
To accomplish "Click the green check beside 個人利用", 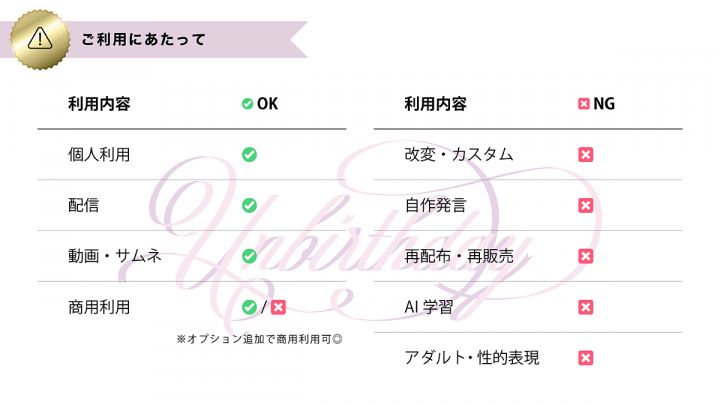I will (249, 154).
